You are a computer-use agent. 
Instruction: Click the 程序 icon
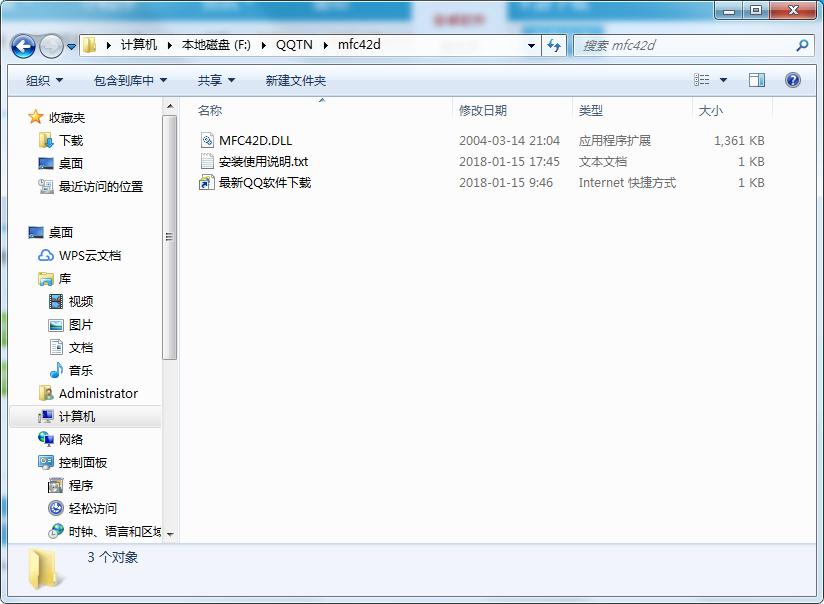(56, 485)
